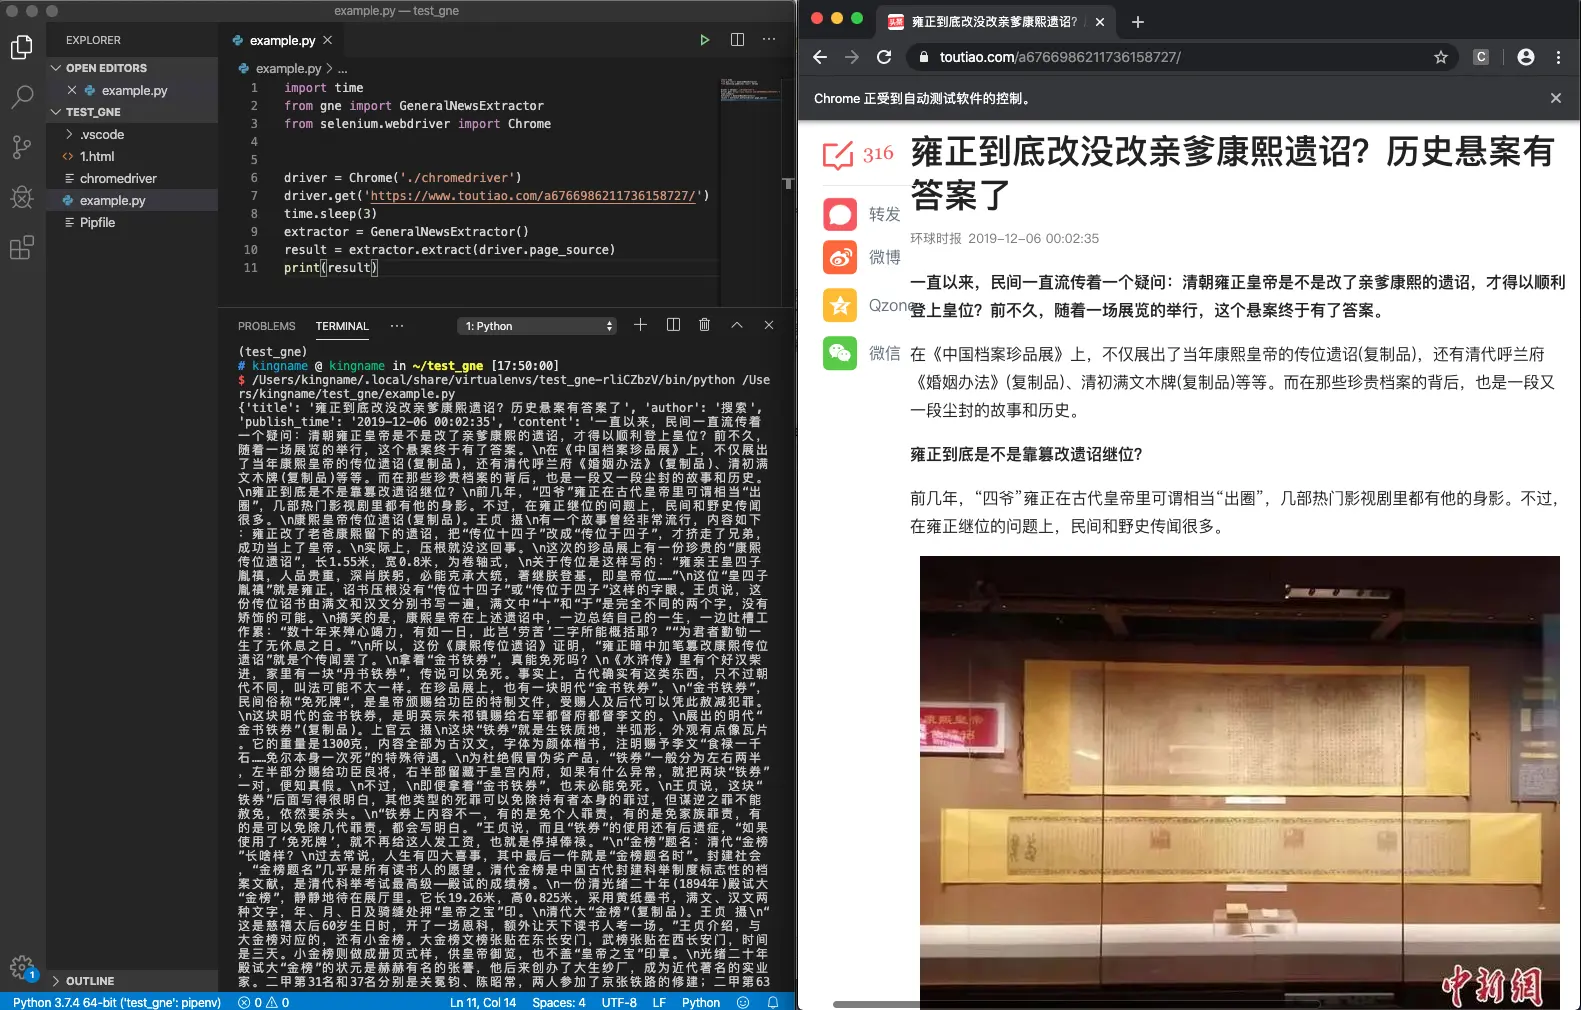Click the toutiao.com URL in editor code

(532, 196)
